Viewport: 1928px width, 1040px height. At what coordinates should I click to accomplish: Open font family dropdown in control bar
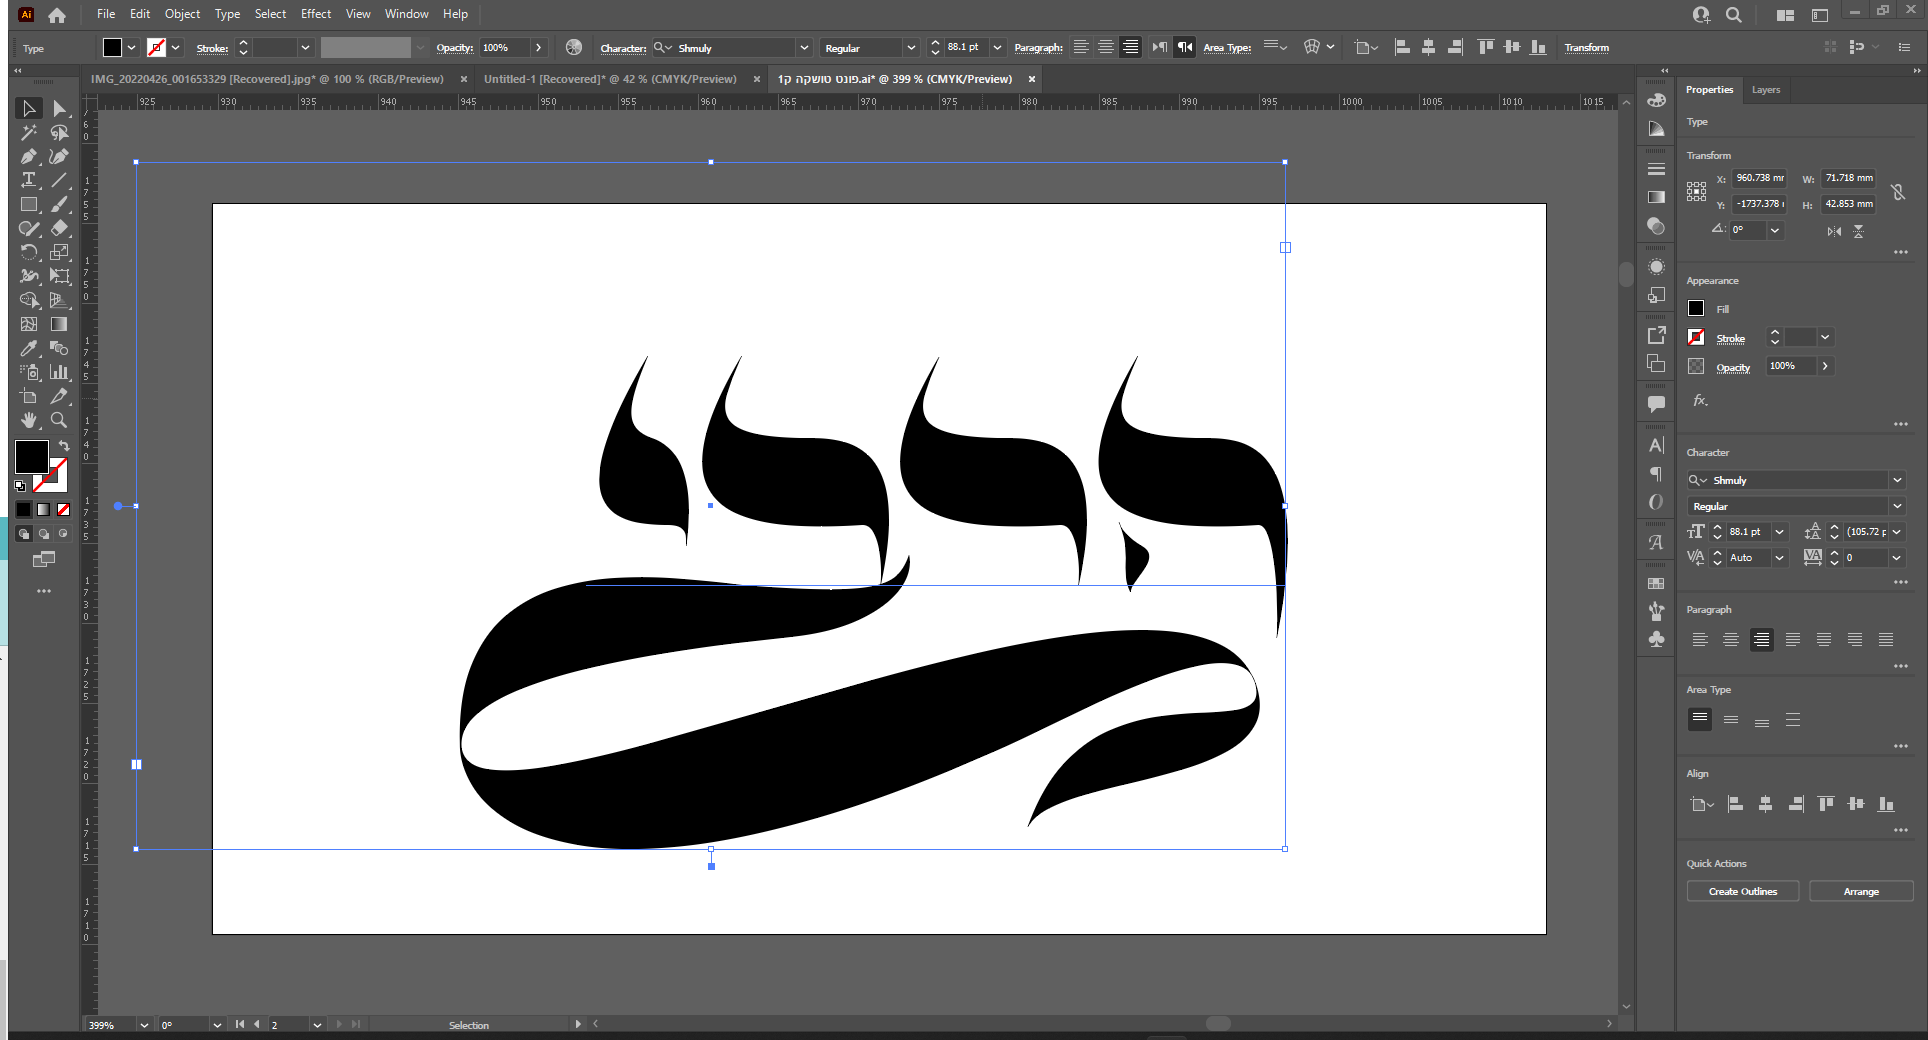coord(804,48)
